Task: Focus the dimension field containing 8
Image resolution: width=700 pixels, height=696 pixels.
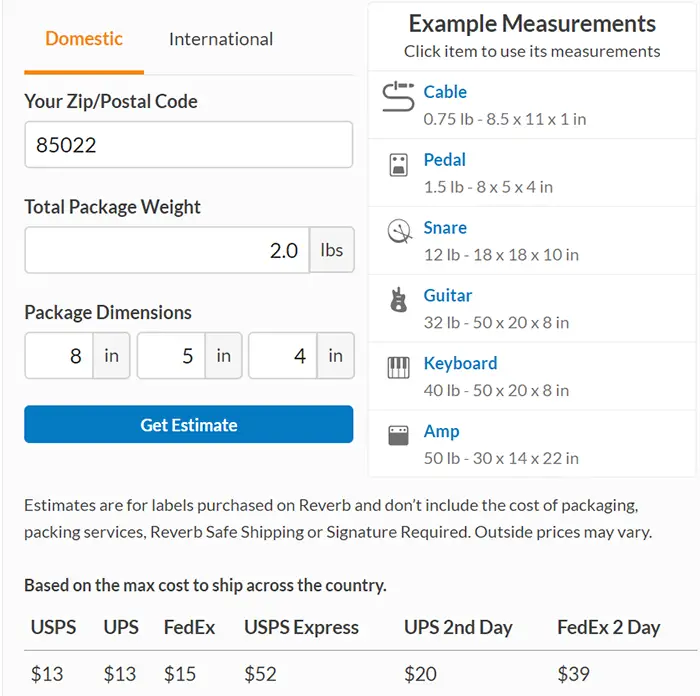Action: (59, 355)
